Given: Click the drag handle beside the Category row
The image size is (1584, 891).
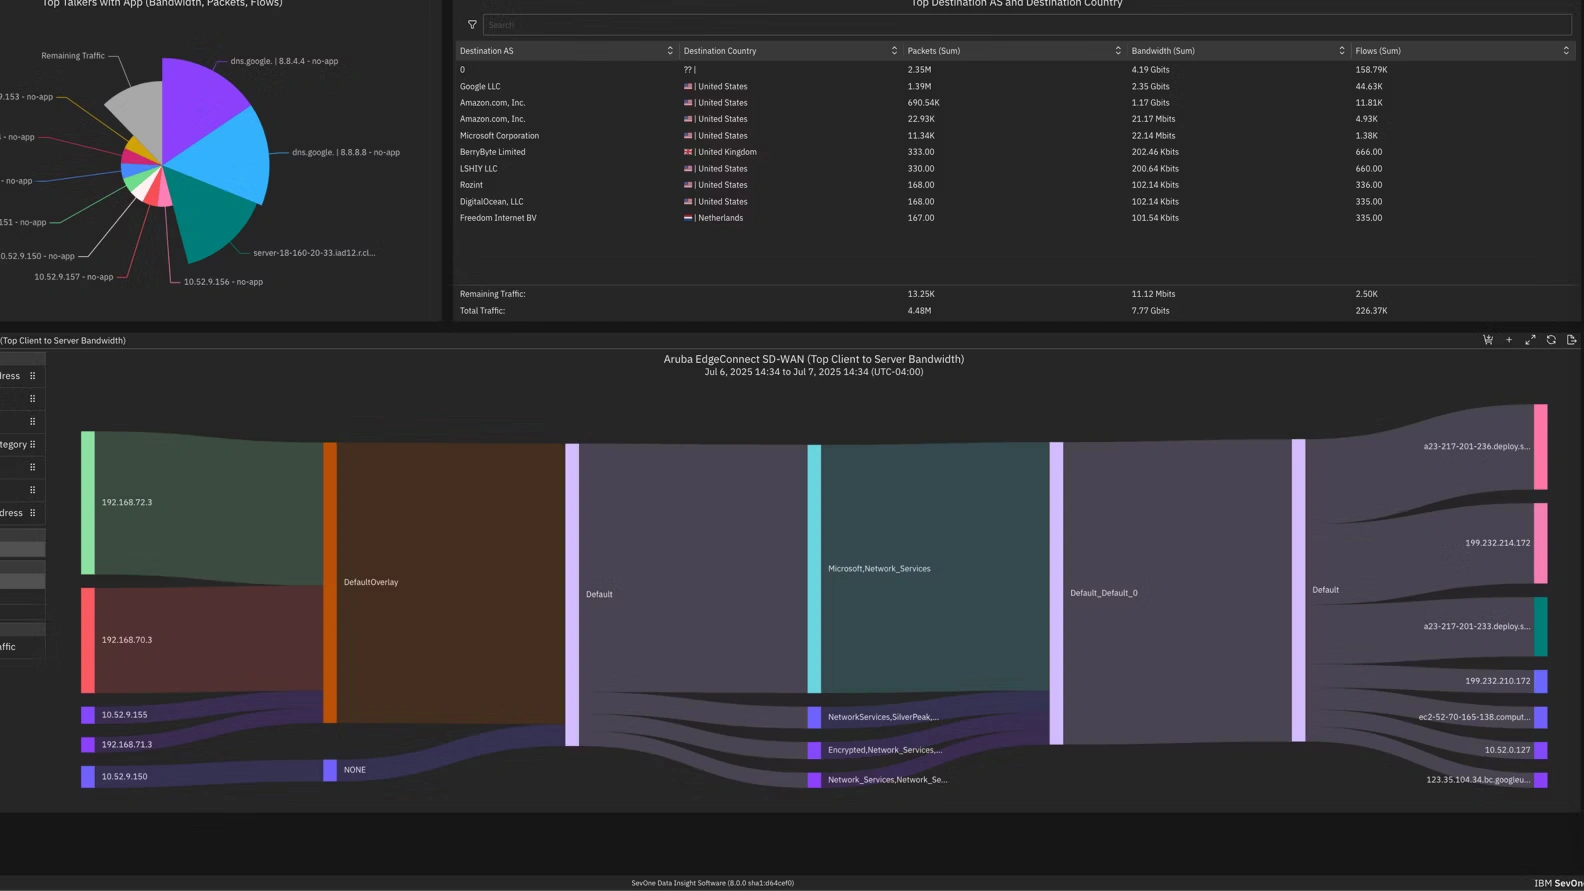Looking at the screenshot, I should 33,444.
